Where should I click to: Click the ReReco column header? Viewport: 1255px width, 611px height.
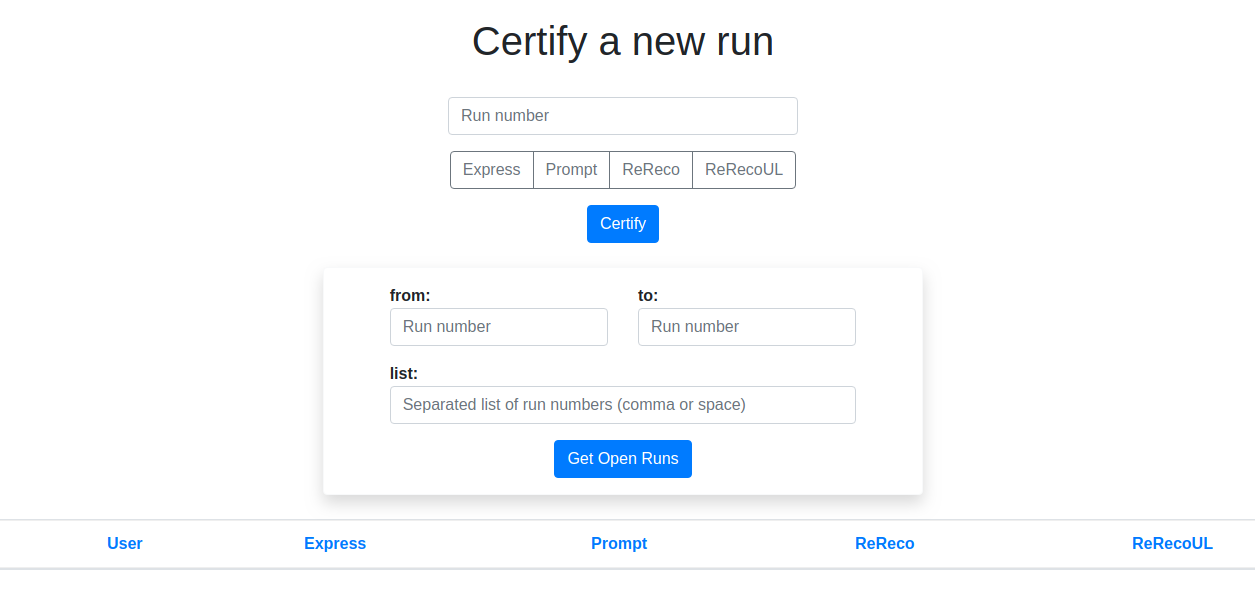pos(885,544)
